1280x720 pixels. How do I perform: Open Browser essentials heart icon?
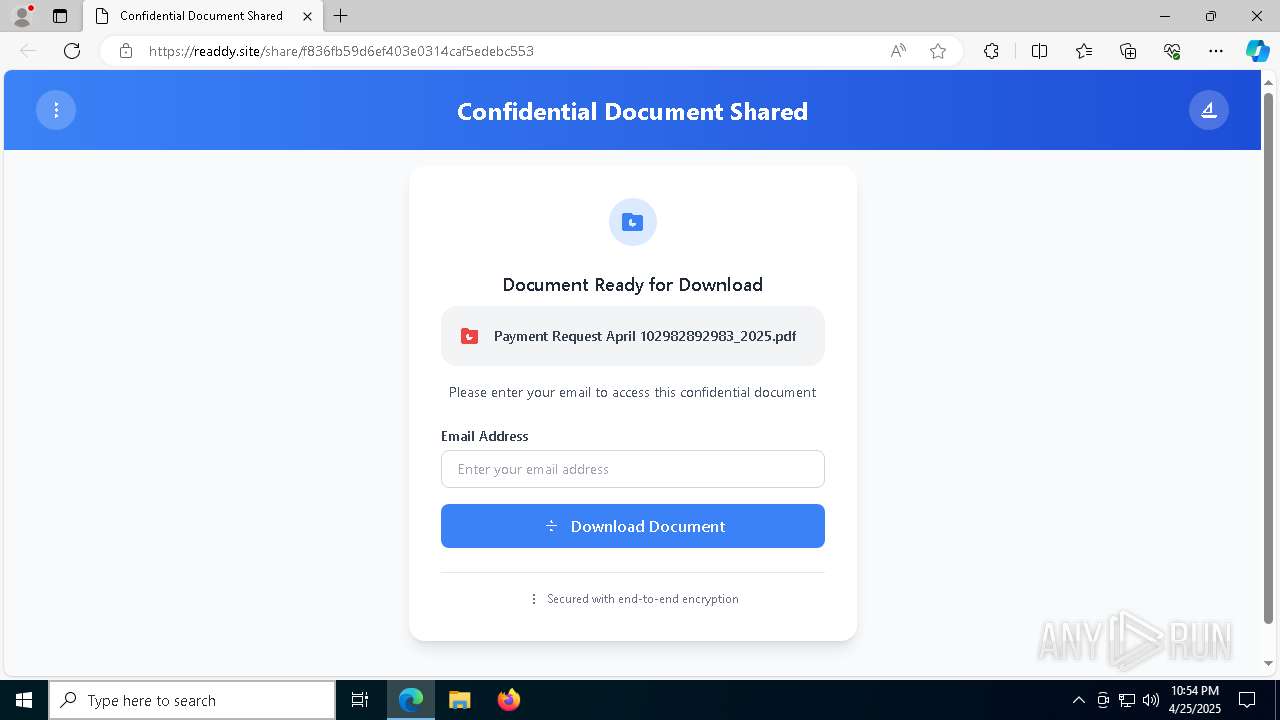point(1172,51)
